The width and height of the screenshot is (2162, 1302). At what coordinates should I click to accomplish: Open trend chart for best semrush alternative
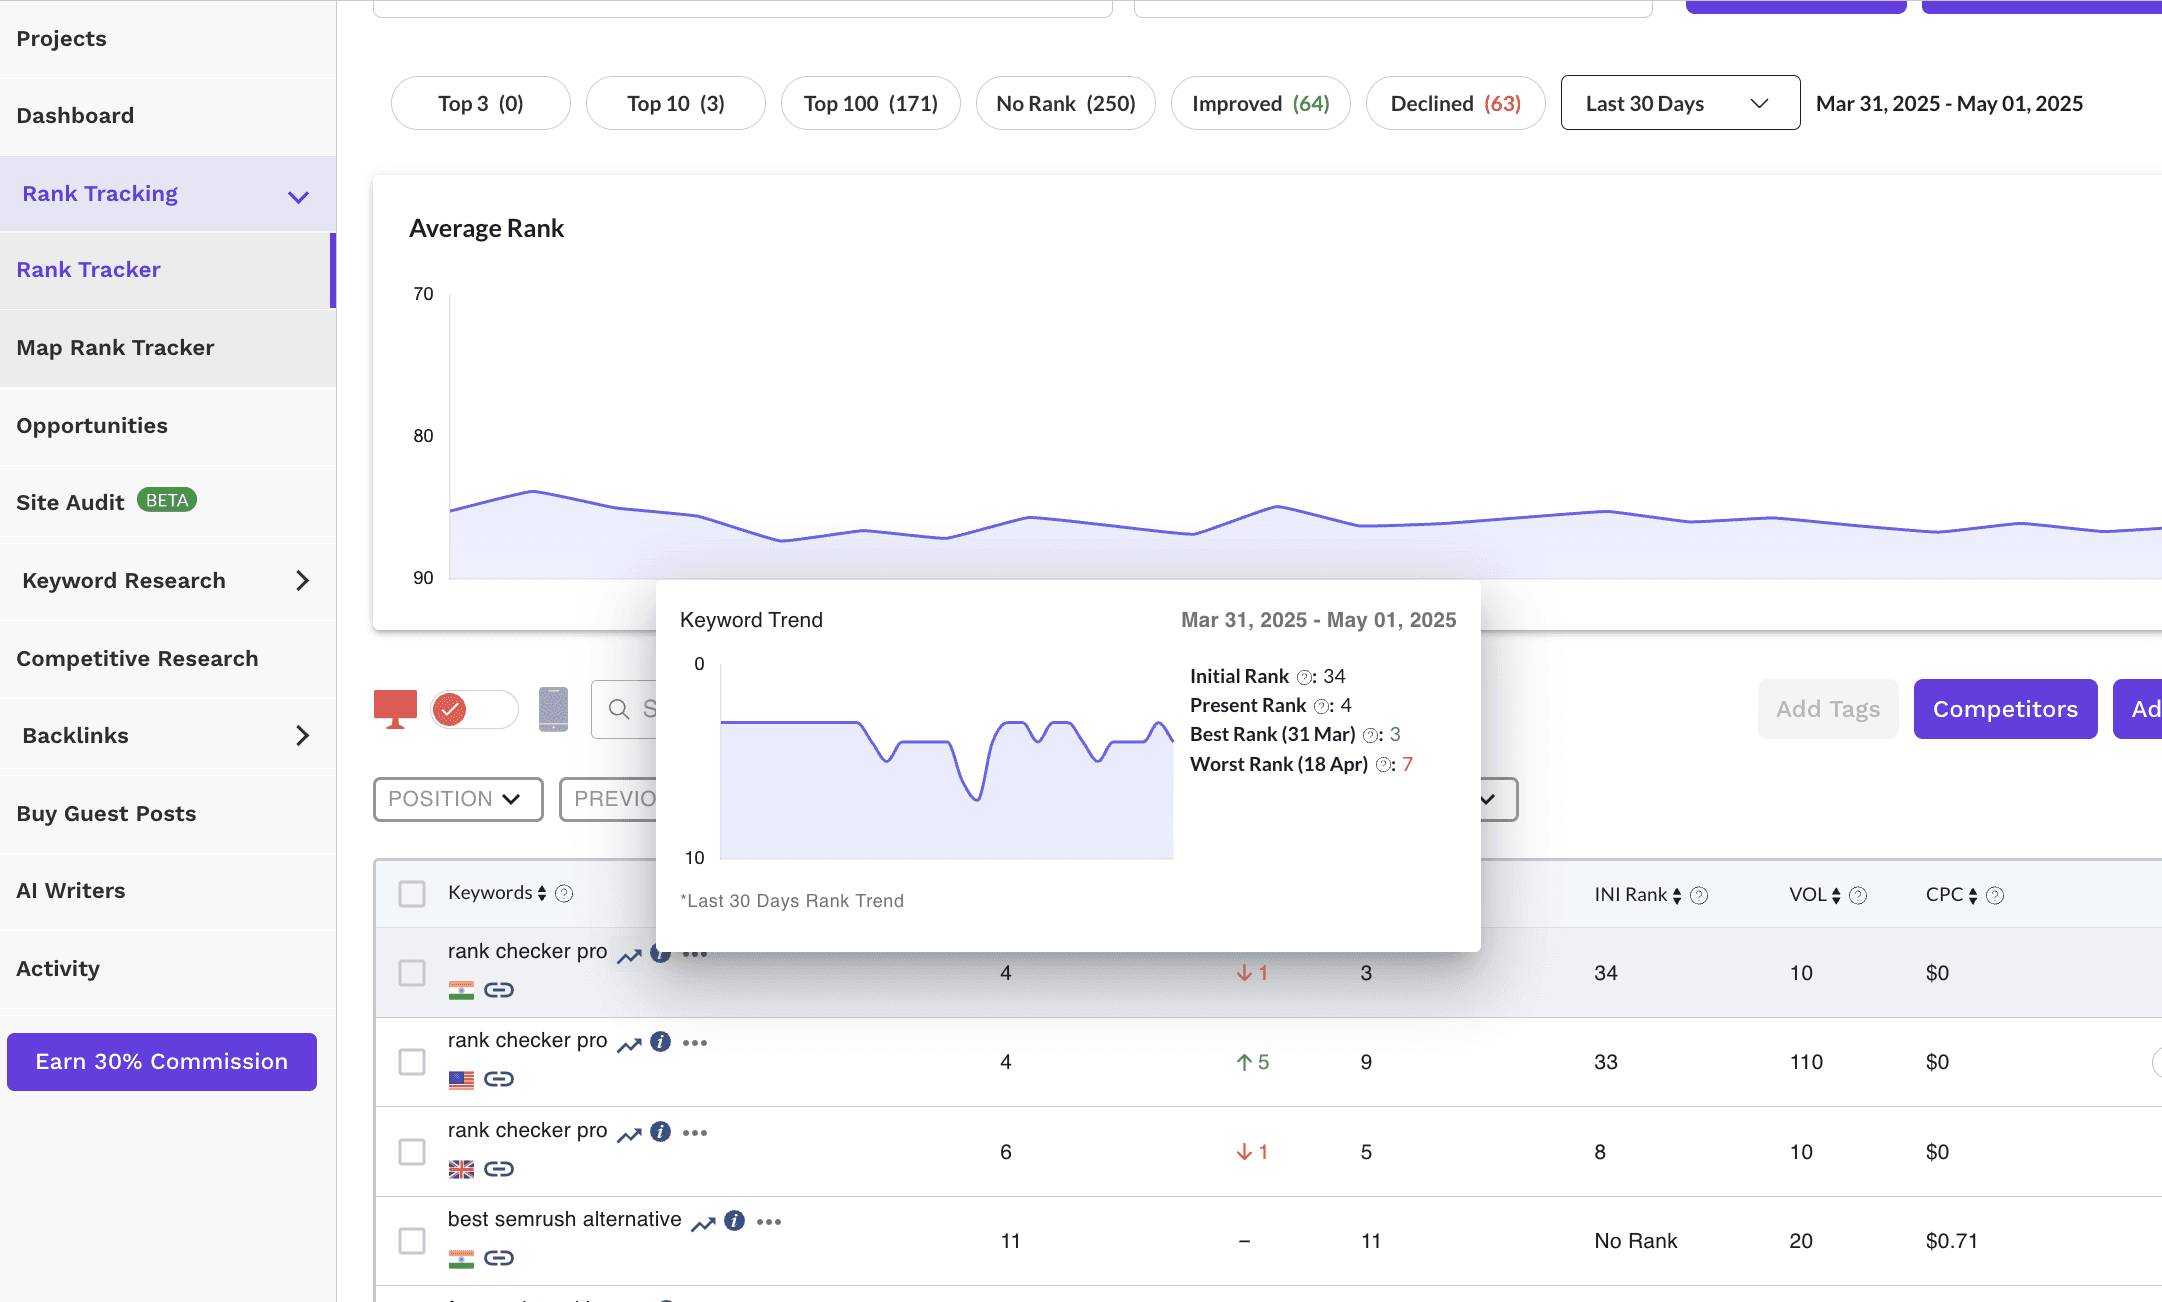(x=703, y=1223)
